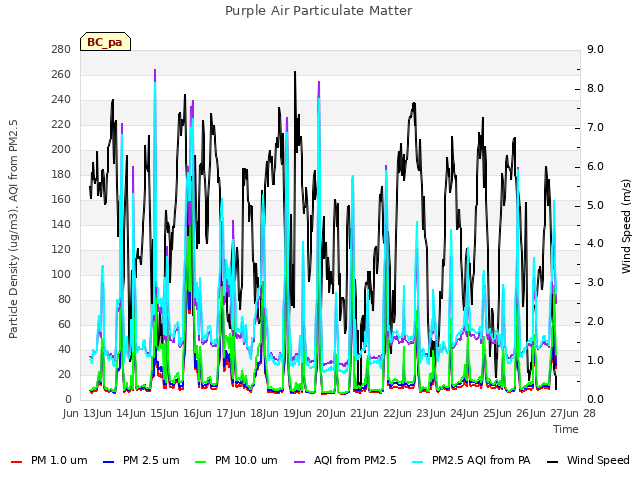Click the purple AQI from PM2.5 legend swatch
Screen dimensions: 640x480
[300, 461]
